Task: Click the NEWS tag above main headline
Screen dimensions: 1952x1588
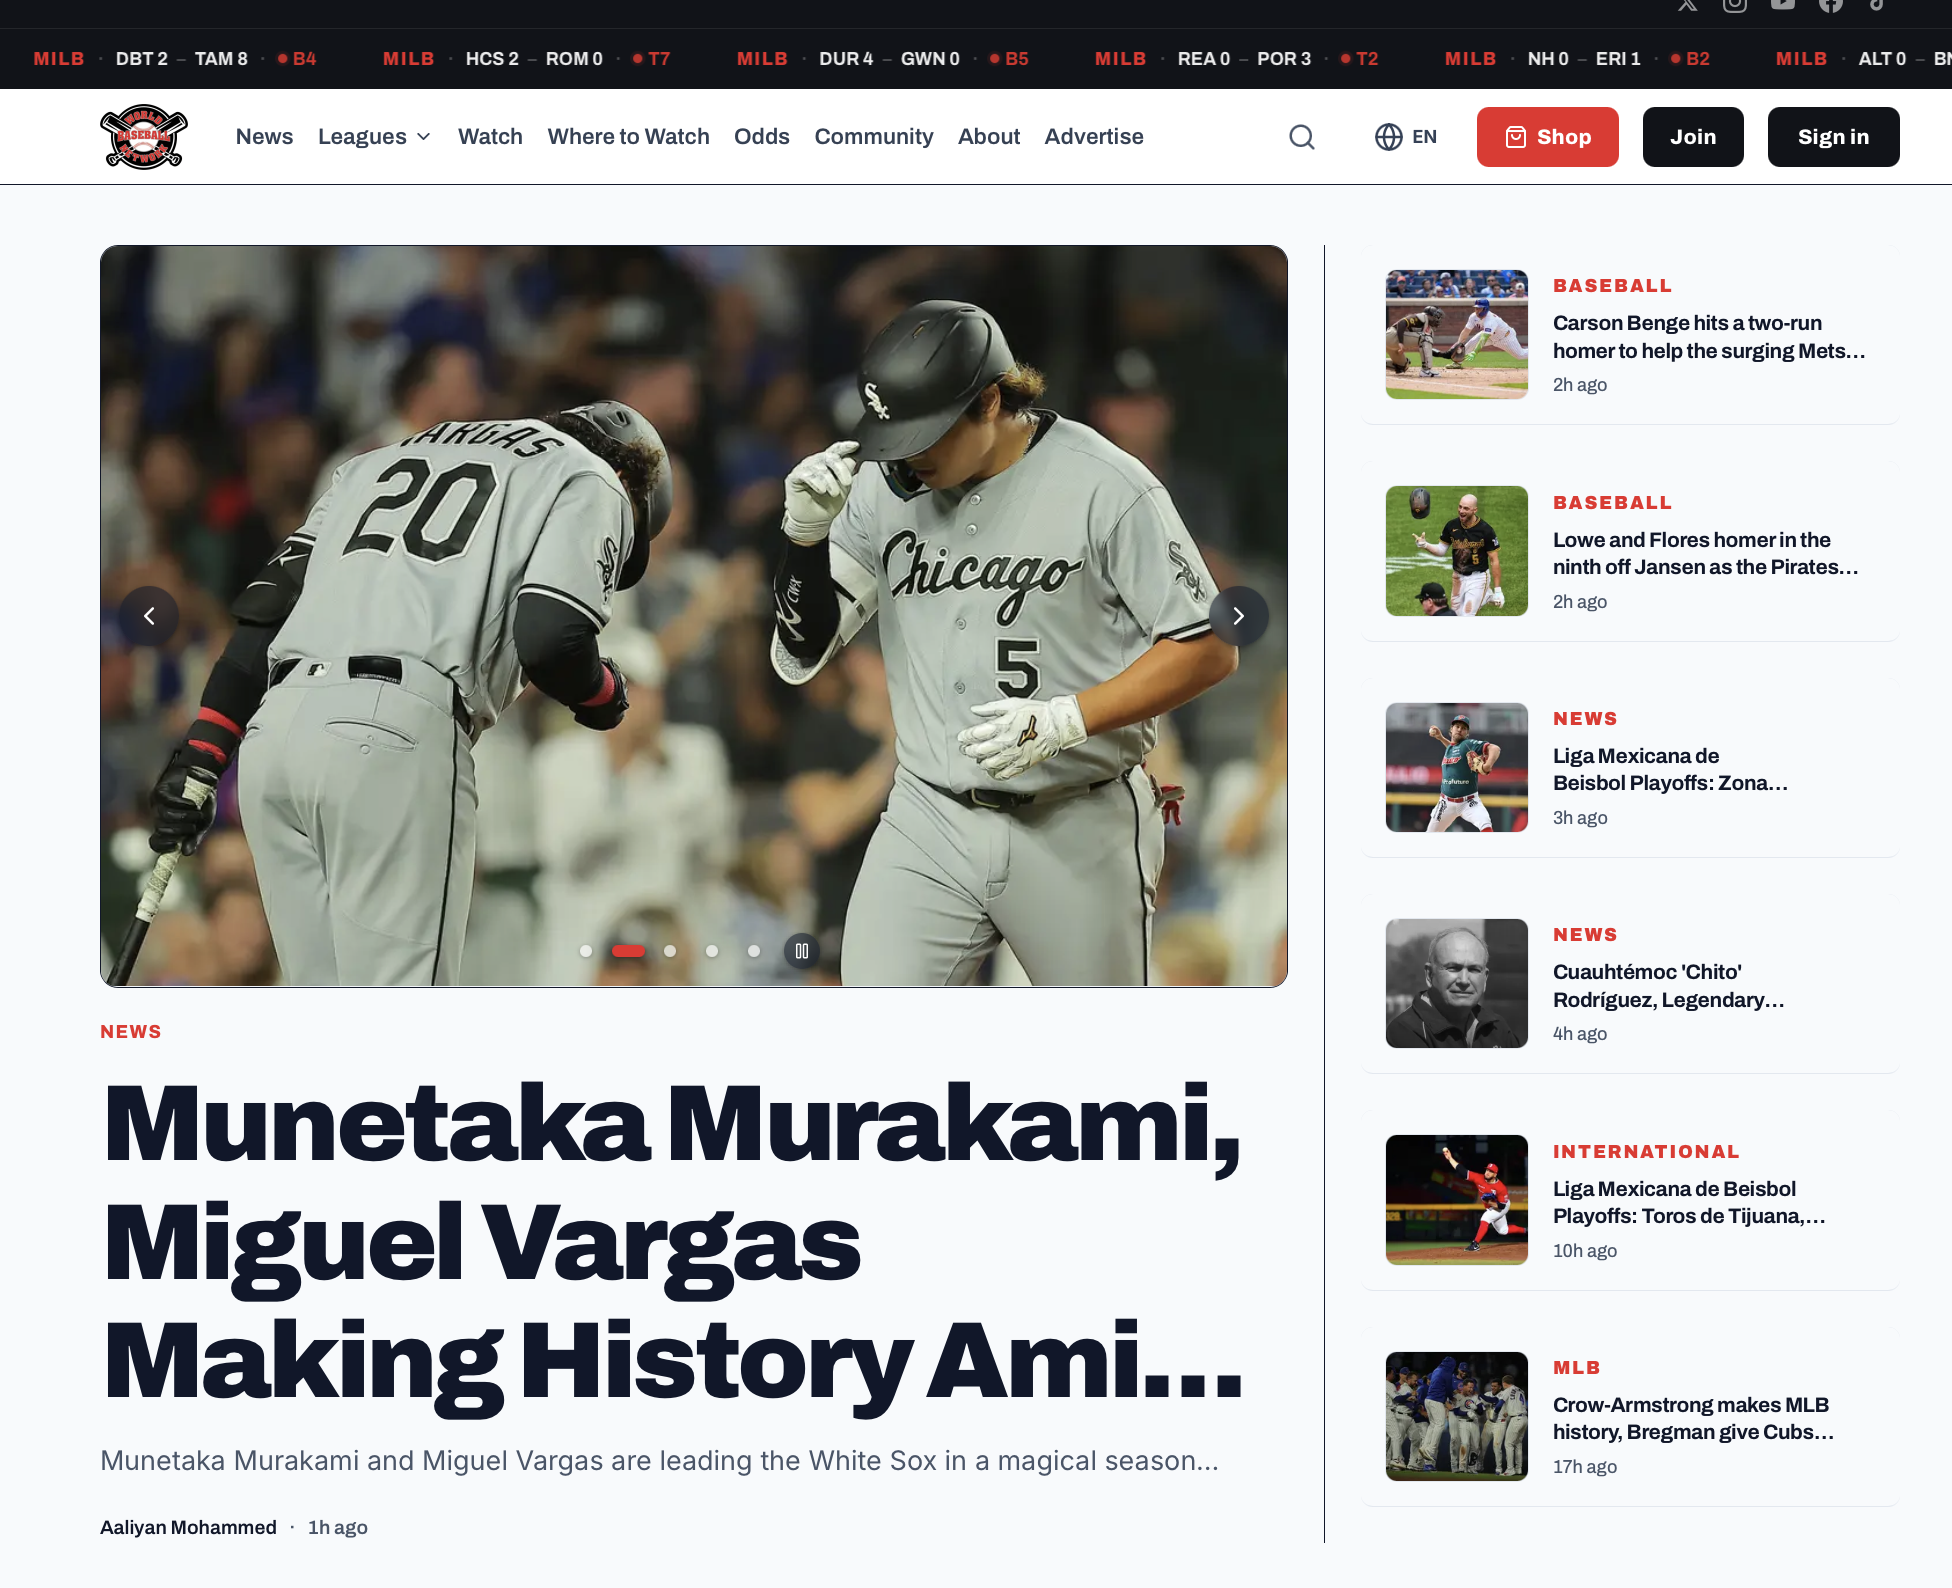Action: pos(131,1032)
